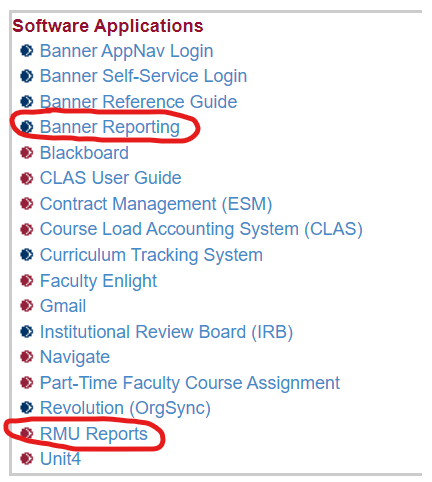
Task: Select the circled RMU Reports link
Action: [94, 434]
